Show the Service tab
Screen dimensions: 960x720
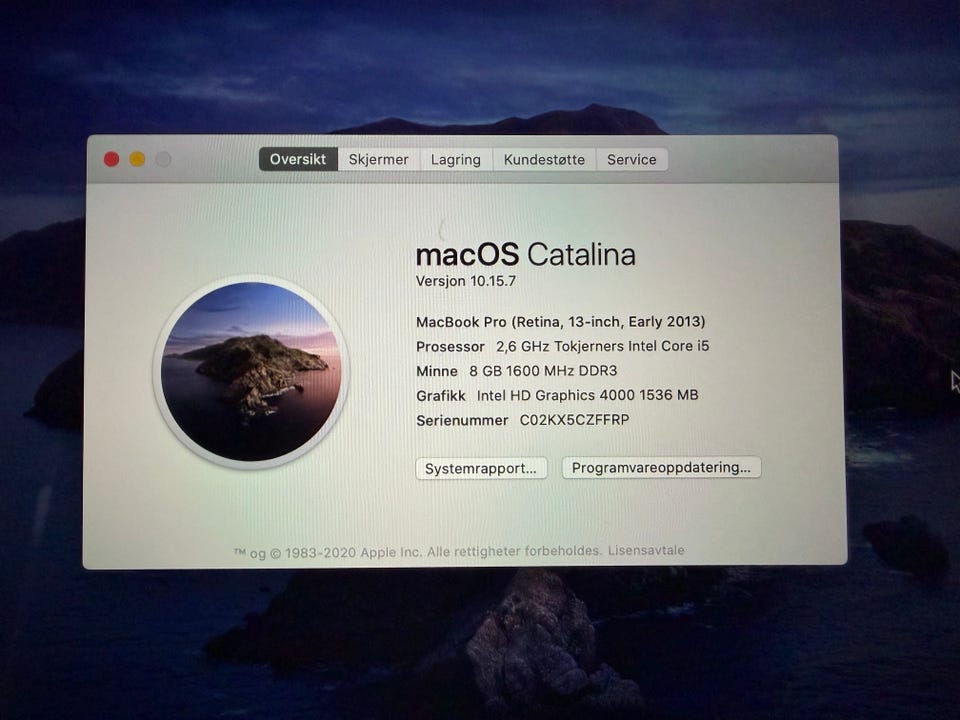[631, 159]
